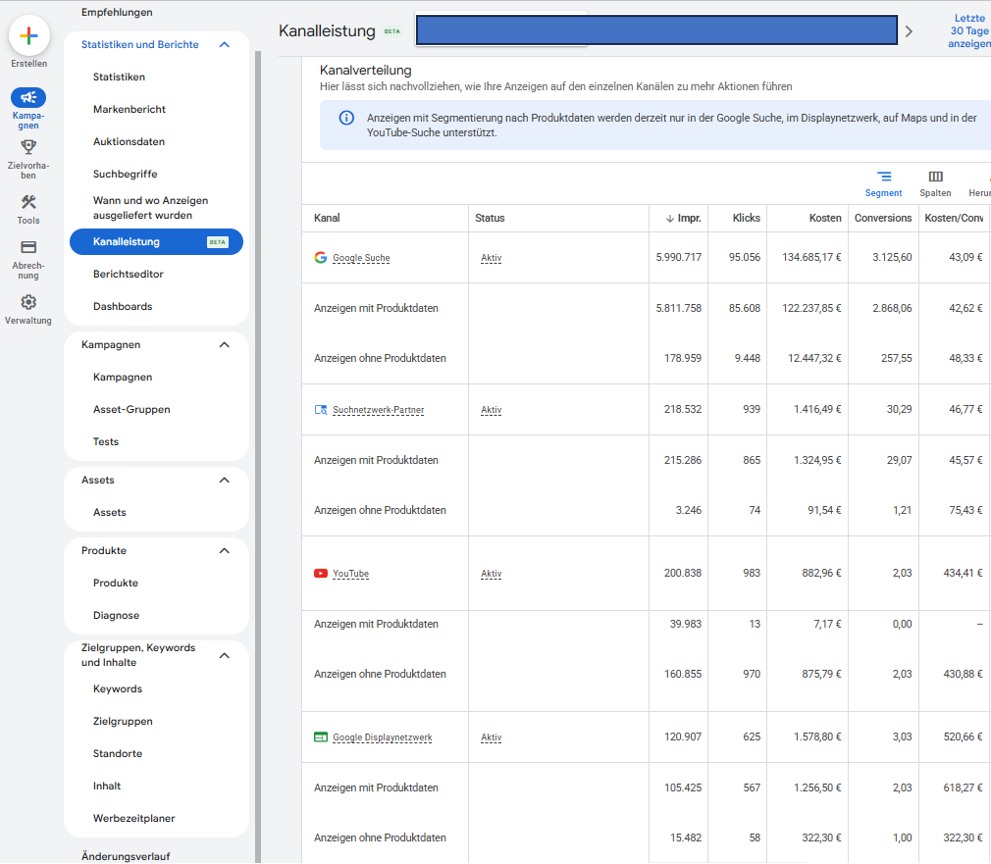991x864 pixels.
Task: Click the Spalten columns icon
Action: coord(934,177)
